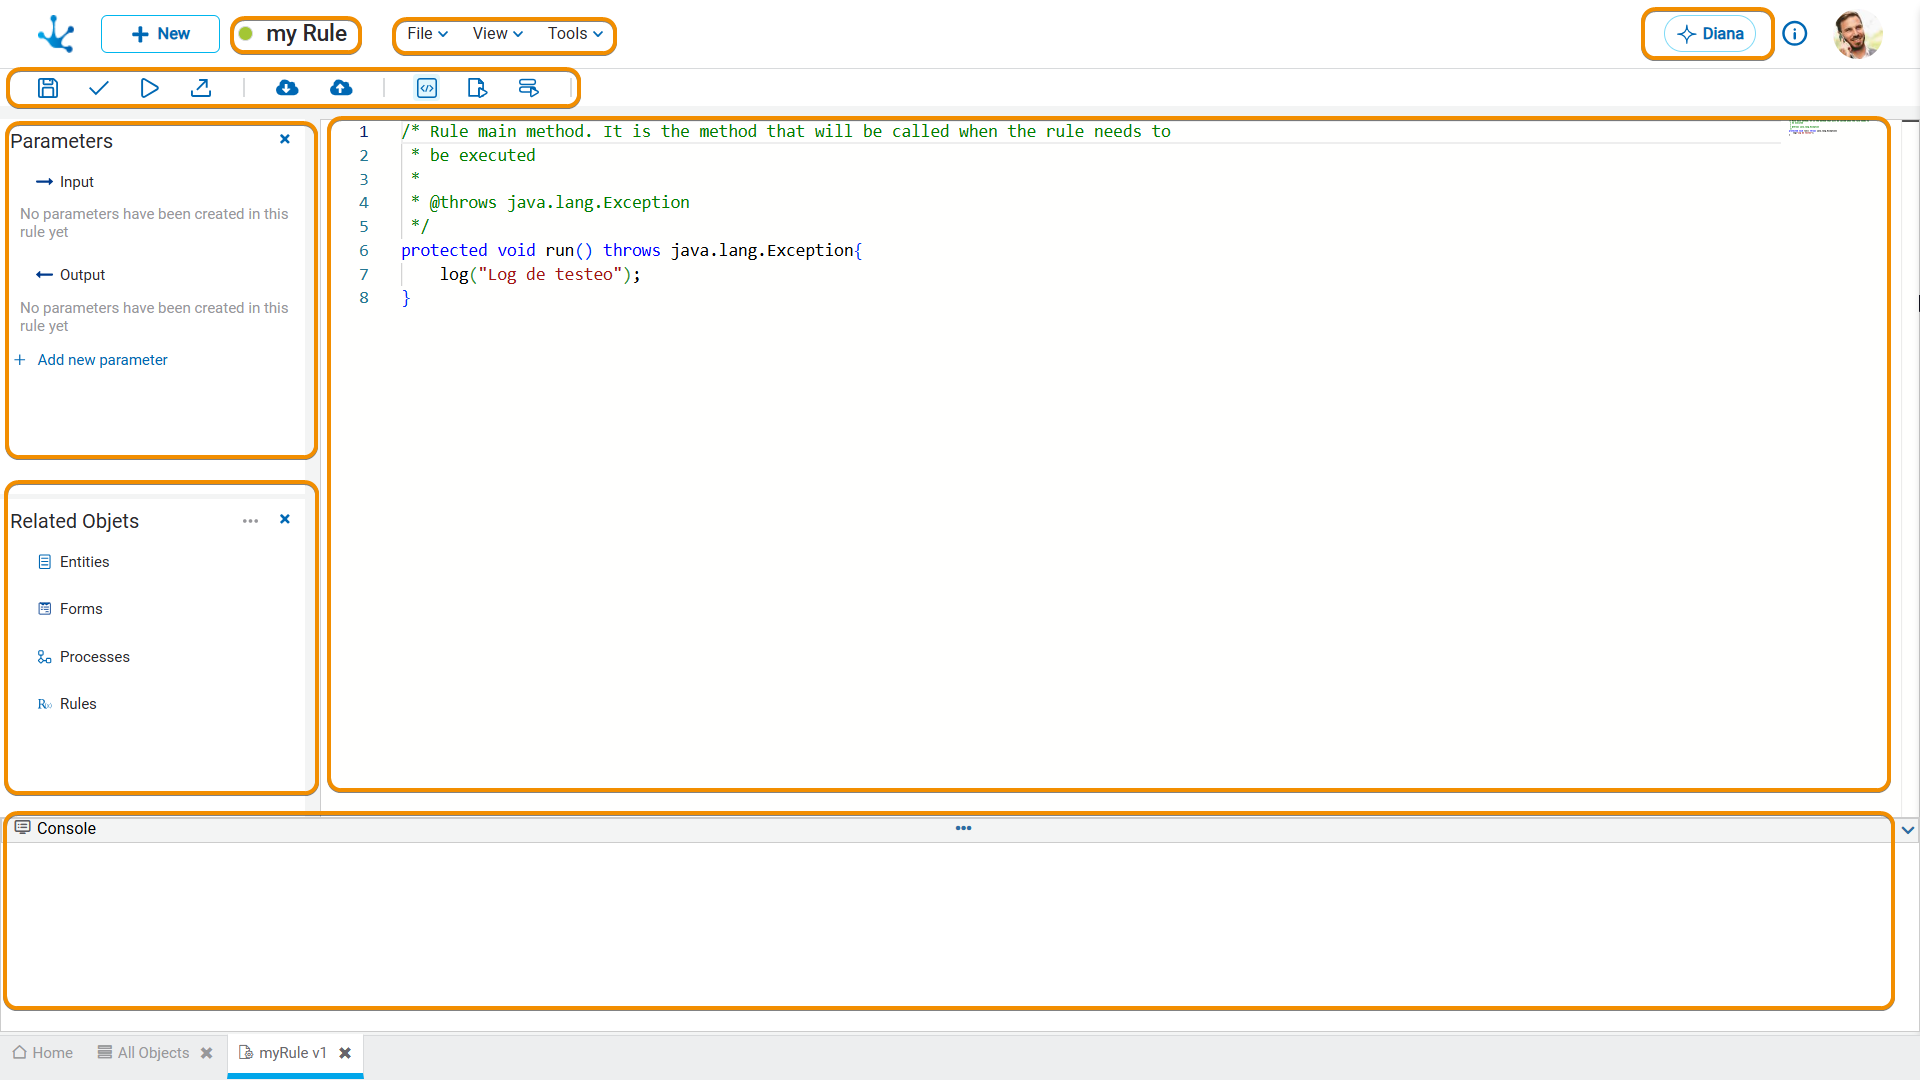Open the Tools menu

click(x=575, y=34)
